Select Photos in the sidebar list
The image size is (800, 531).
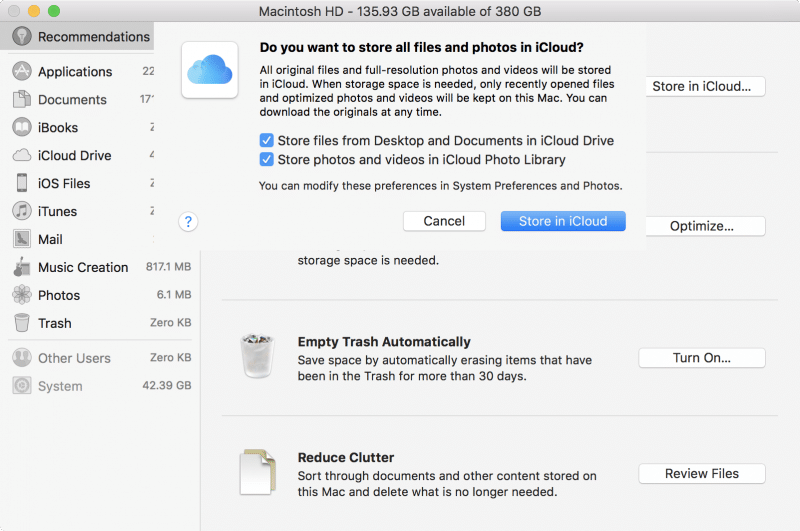click(101, 295)
